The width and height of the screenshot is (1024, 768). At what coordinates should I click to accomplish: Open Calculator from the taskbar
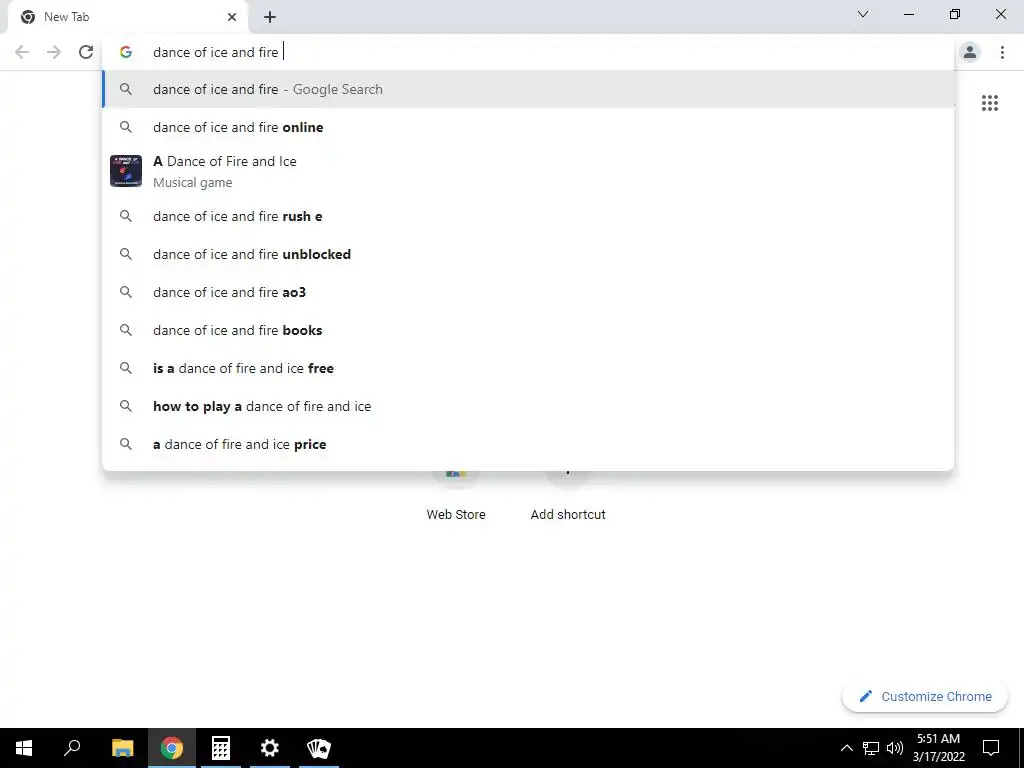221,748
